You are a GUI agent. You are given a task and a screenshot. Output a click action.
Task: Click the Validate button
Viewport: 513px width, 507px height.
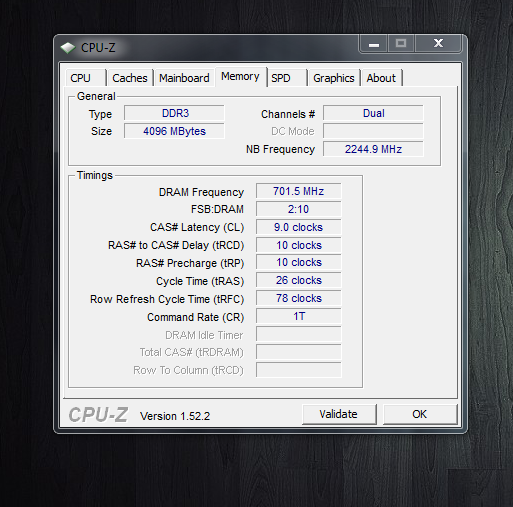click(339, 414)
